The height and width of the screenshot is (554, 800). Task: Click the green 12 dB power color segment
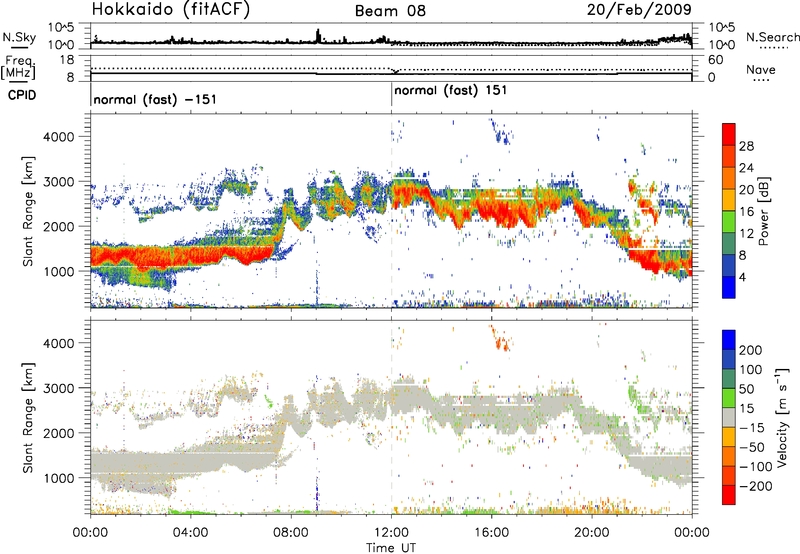coord(729,222)
